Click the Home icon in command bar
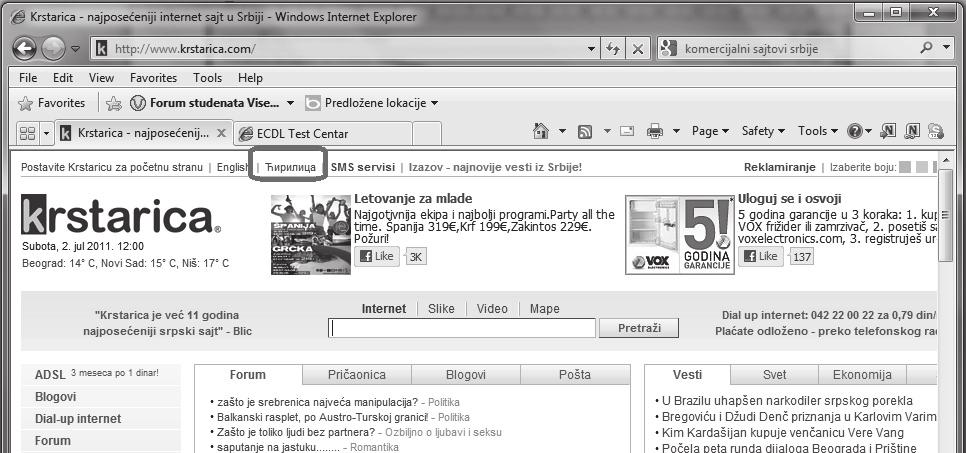Screen dimensions: 966x453 (540, 131)
